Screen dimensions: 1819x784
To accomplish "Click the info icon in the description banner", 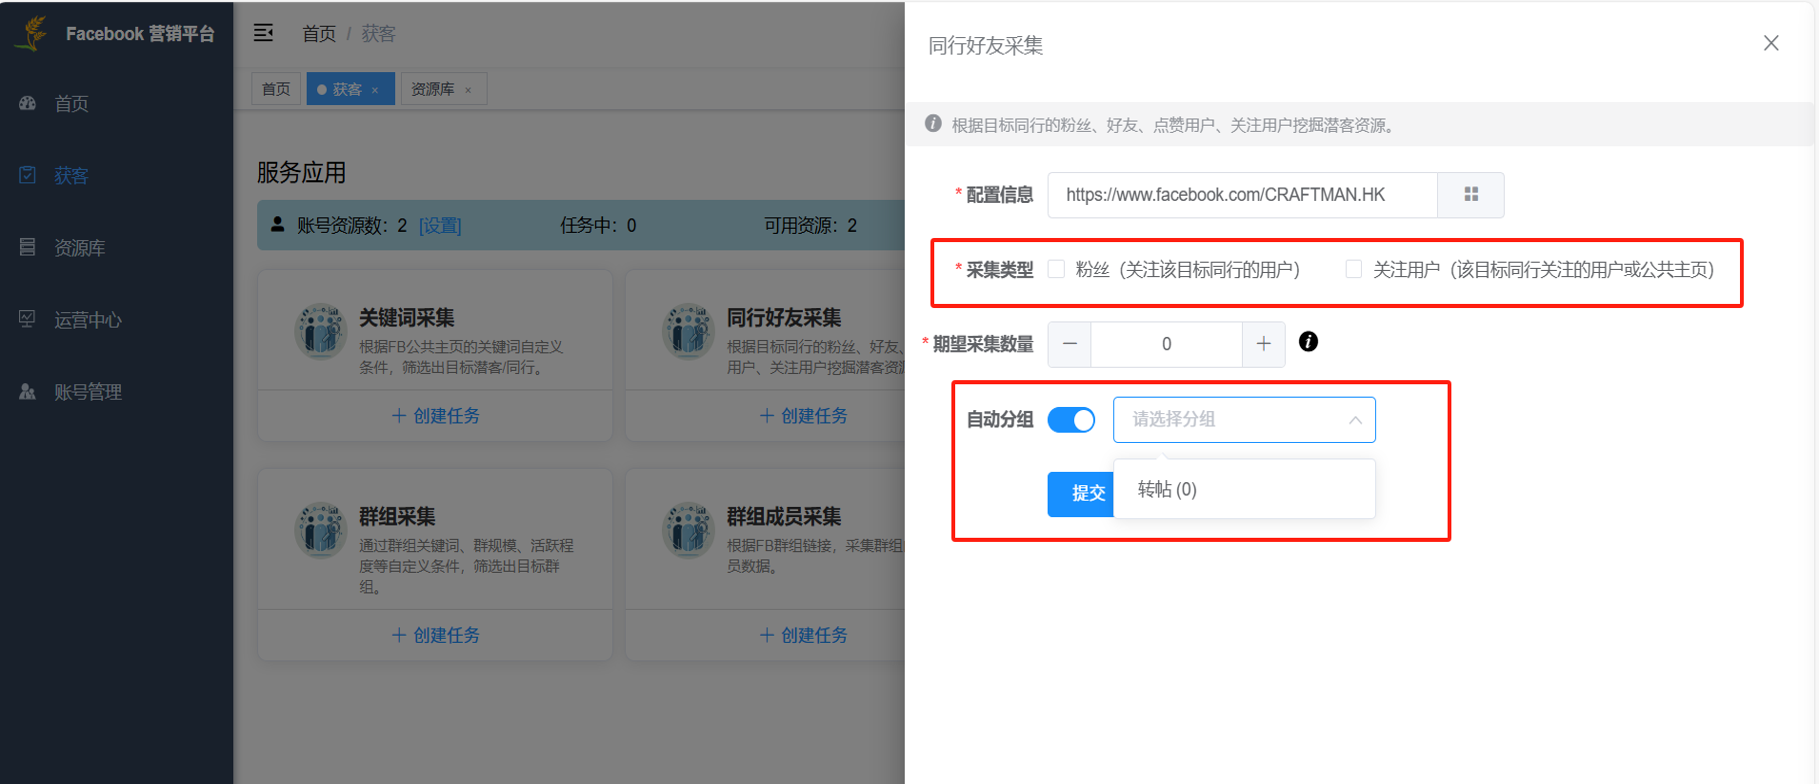I will (933, 124).
